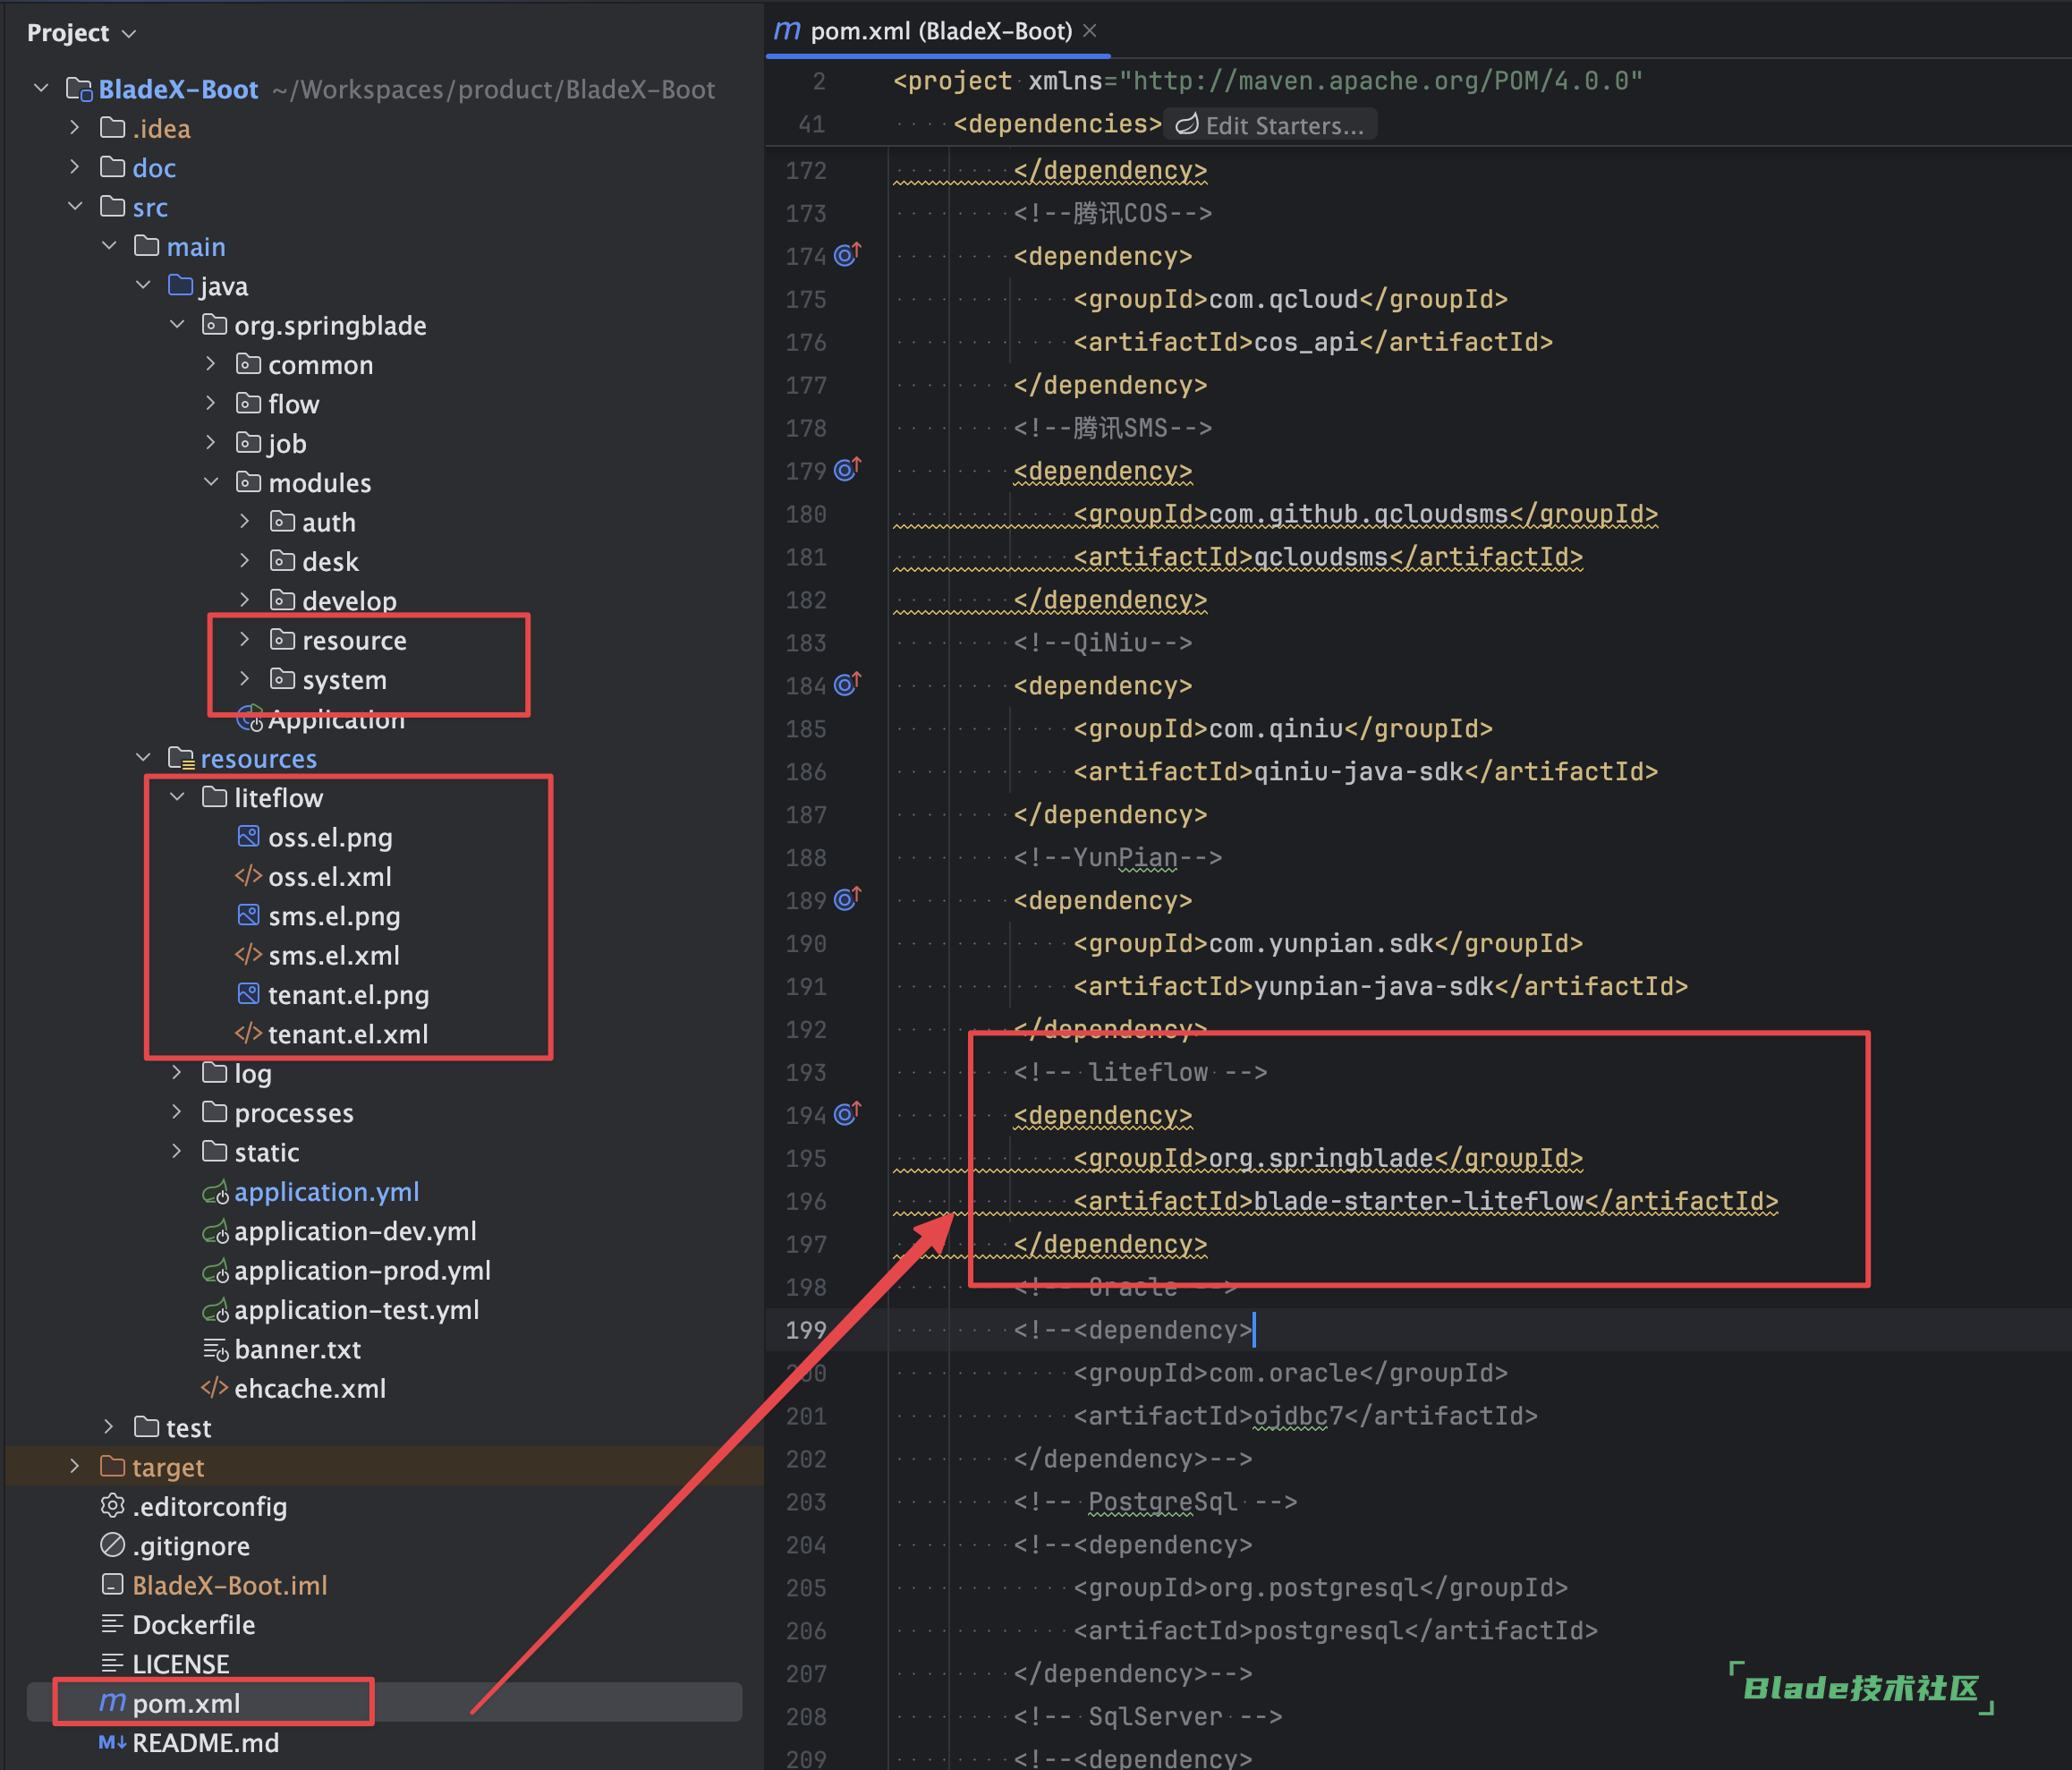Screen dimensions: 2072x1770
Task: Click the application-dev.yml Spring icon
Action: pos(215,1231)
